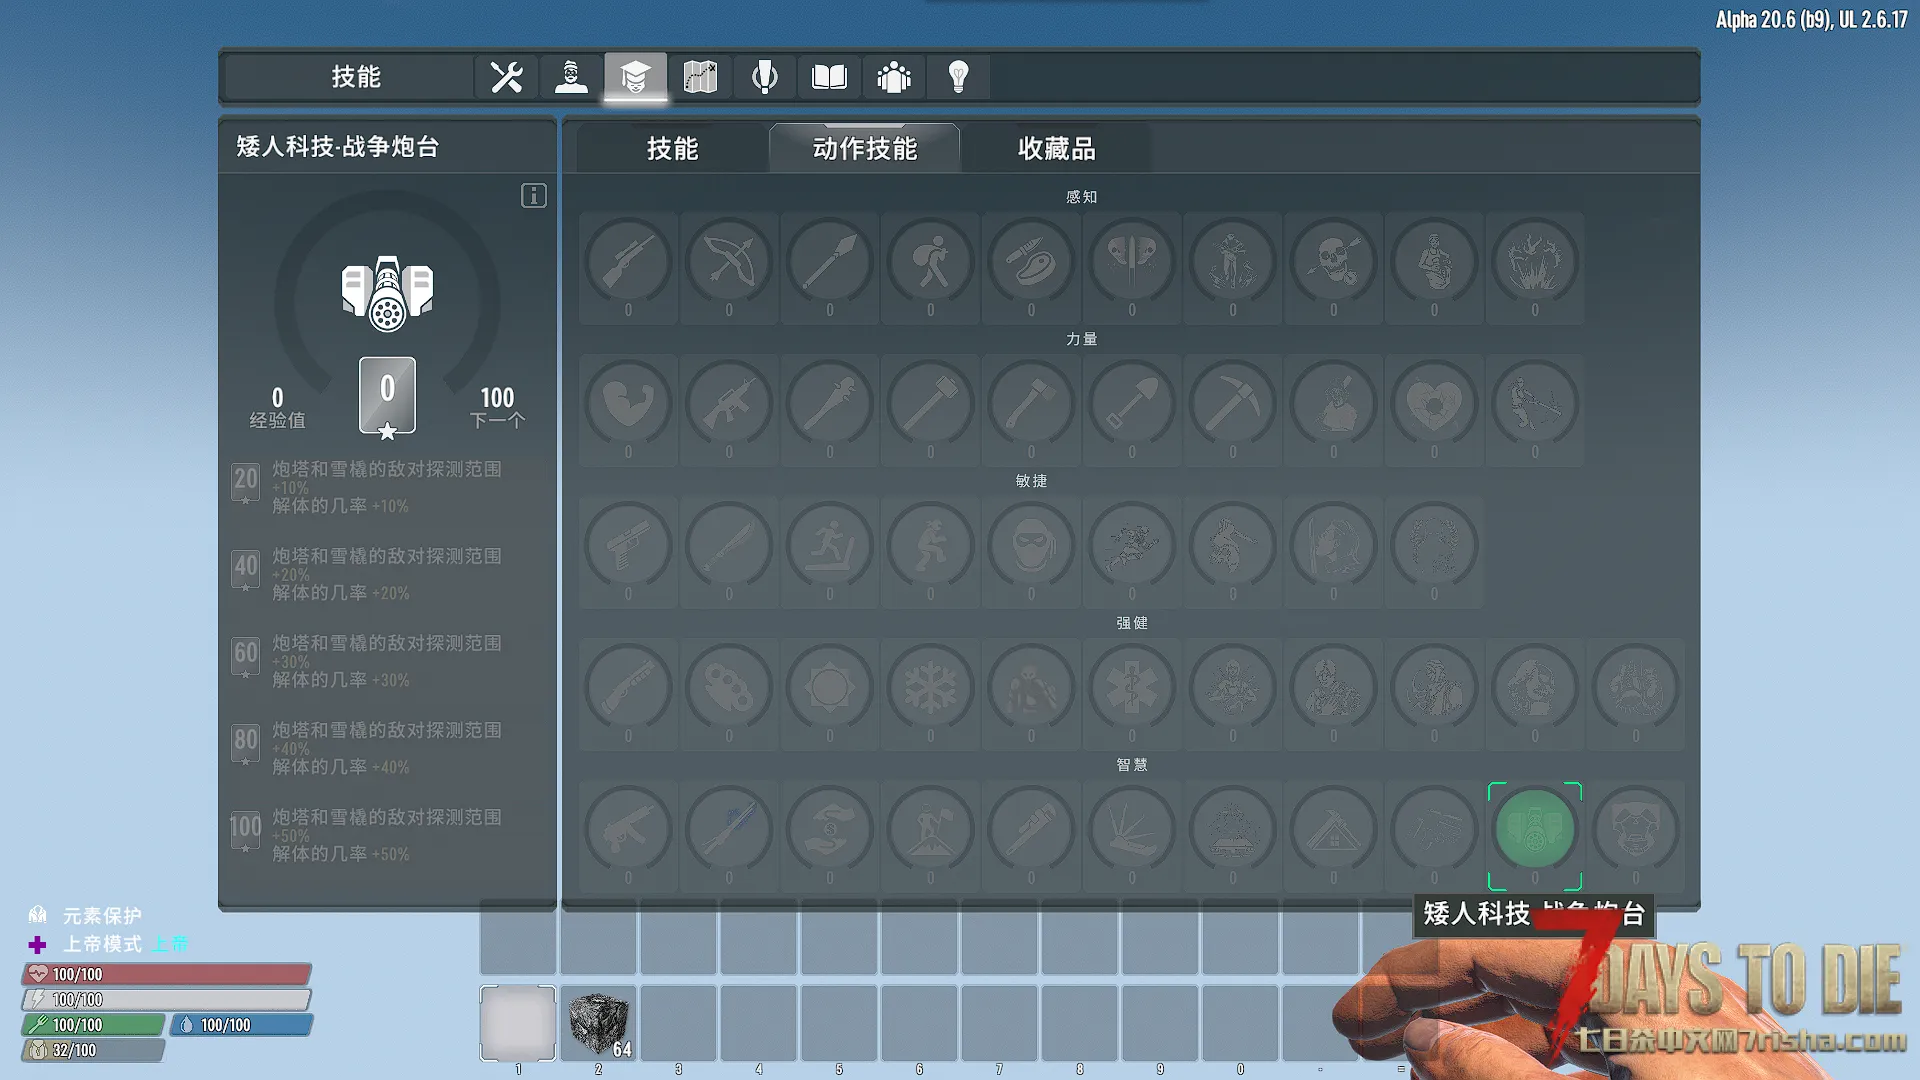
Task: Select the shotgun skill in 强健 row
Action: coord(628,692)
